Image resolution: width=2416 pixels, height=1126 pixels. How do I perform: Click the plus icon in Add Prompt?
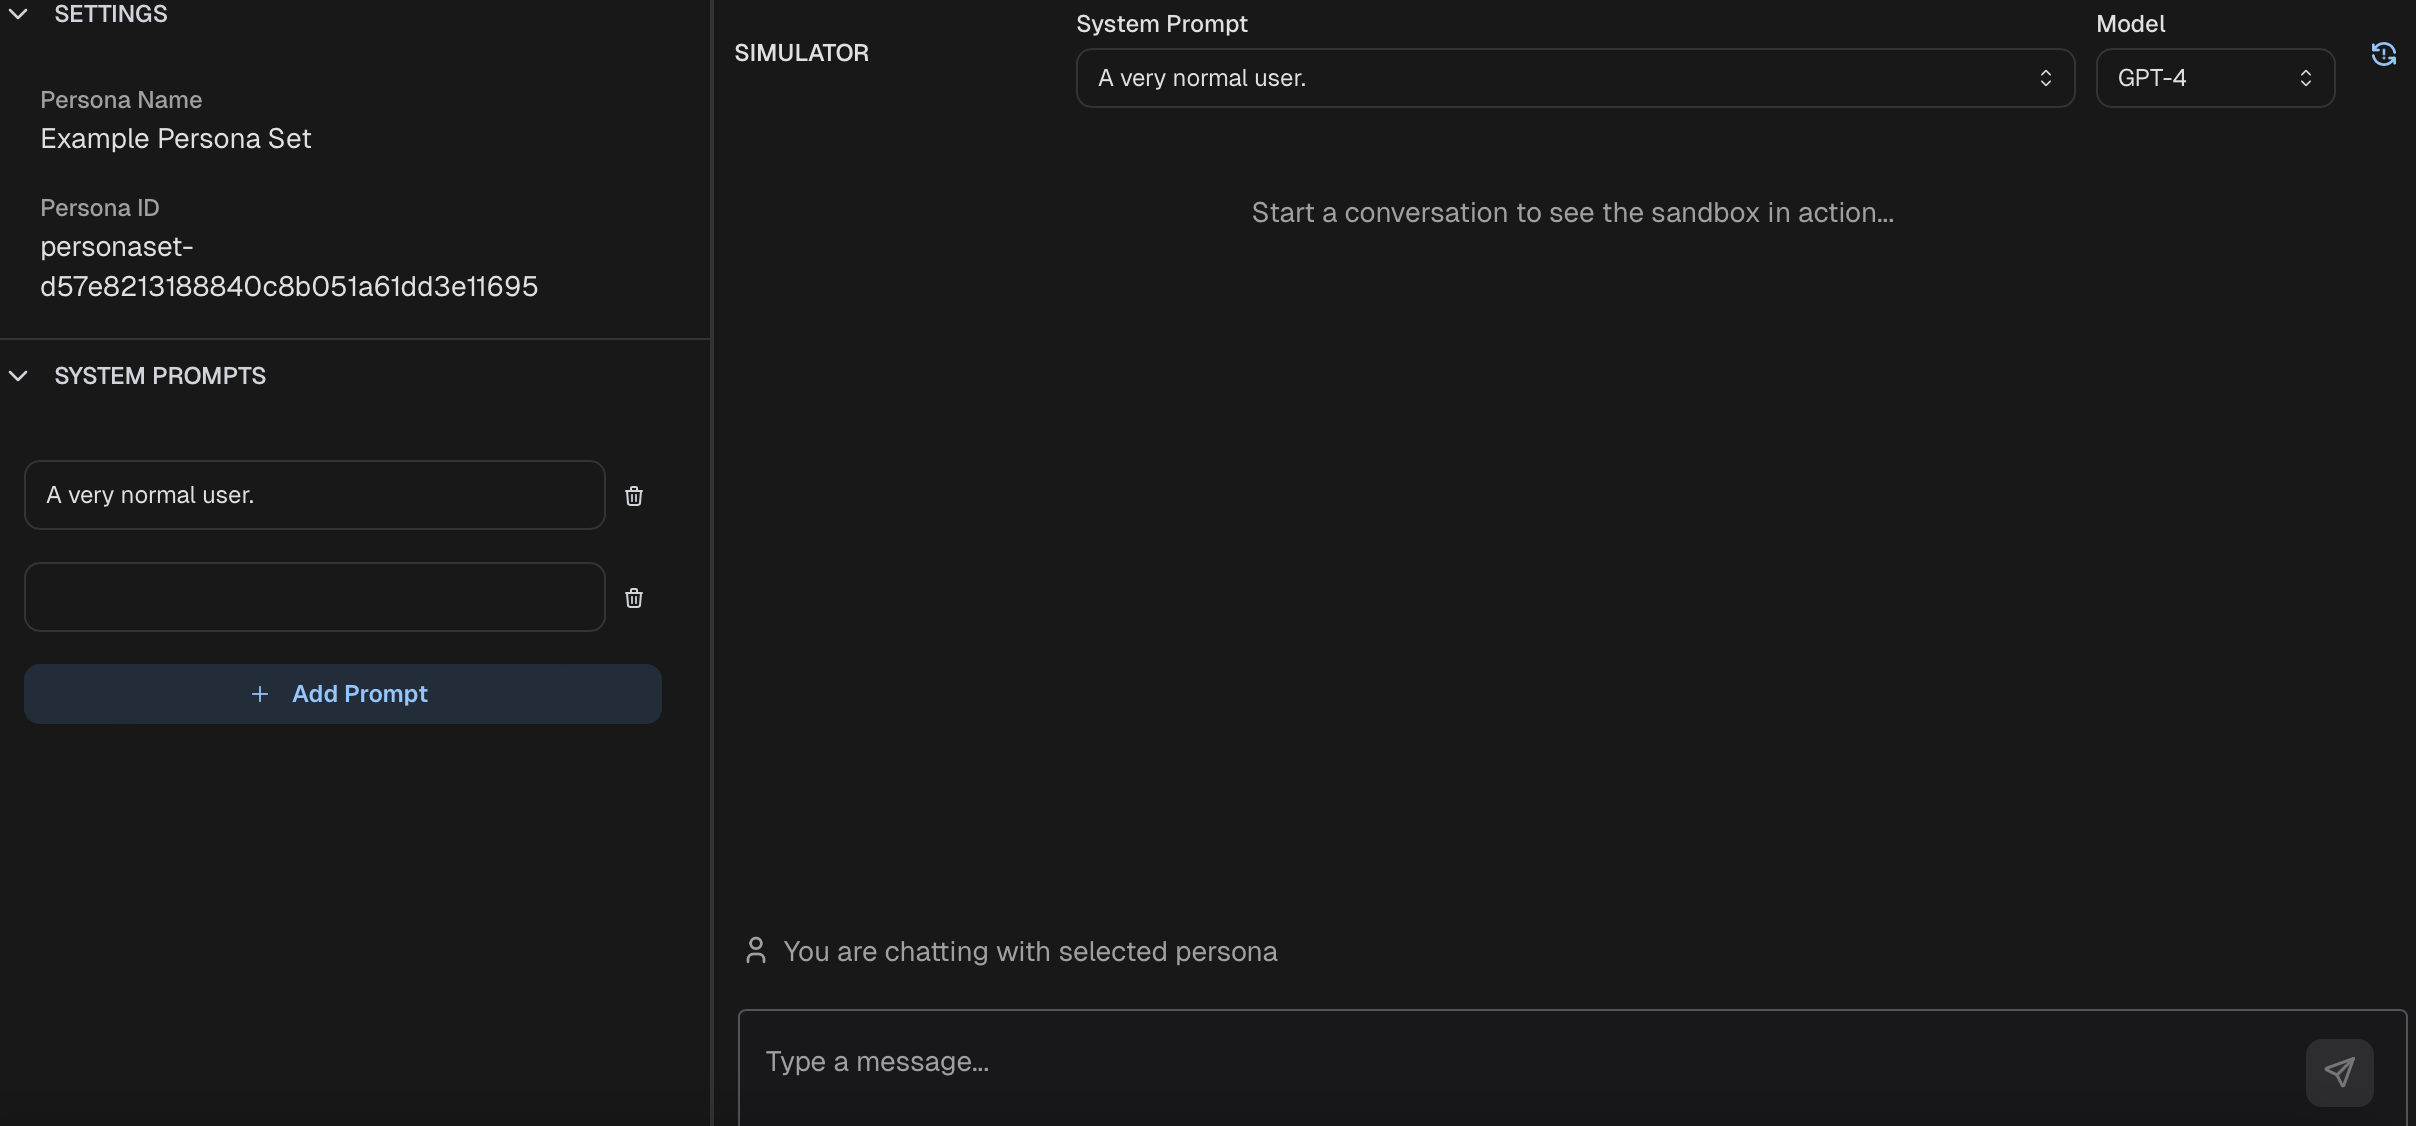pyautogui.click(x=260, y=694)
